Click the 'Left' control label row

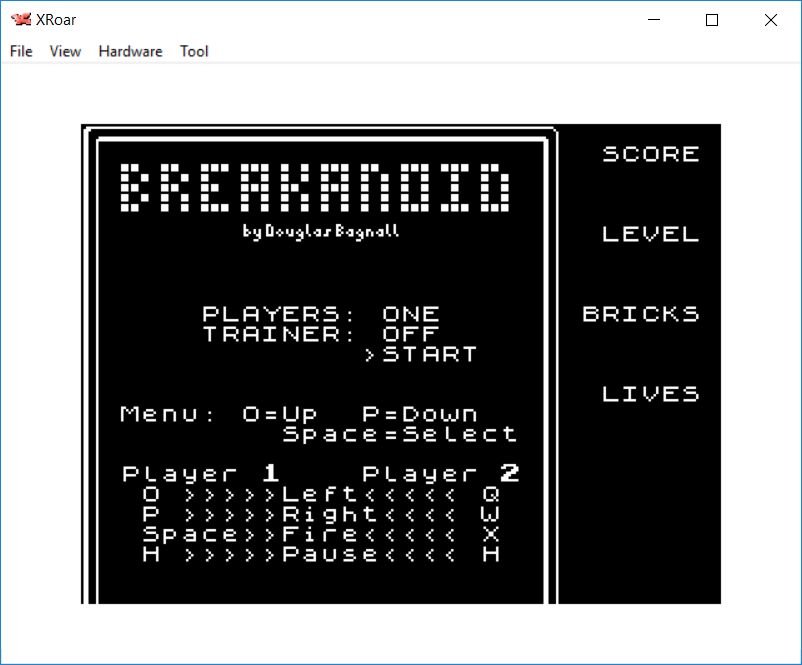(x=321, y=494)
